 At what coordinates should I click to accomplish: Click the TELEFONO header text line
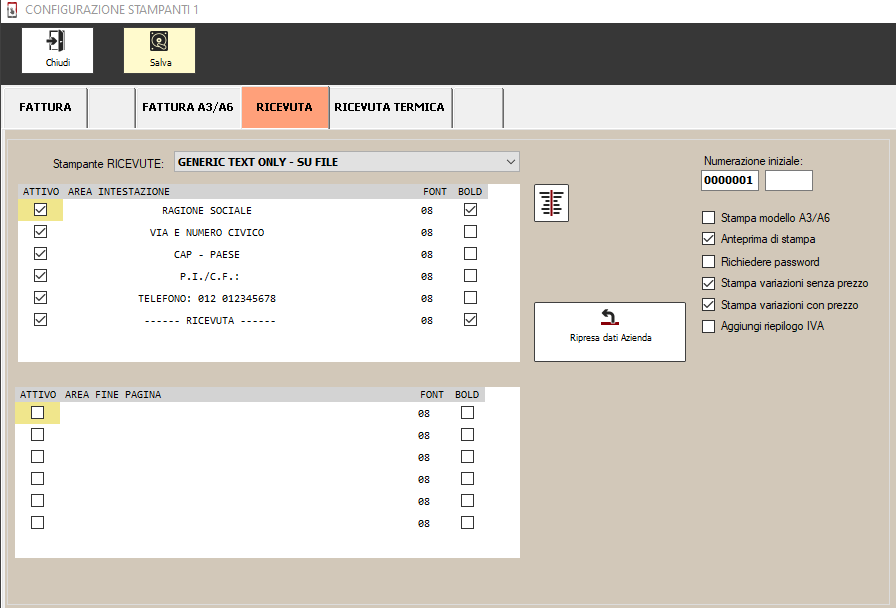point(207,299)
